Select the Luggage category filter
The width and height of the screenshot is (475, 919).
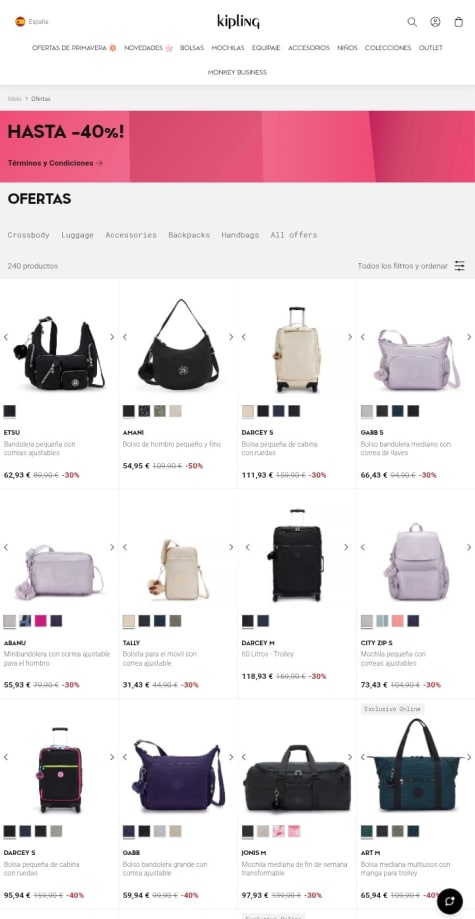[x=77, y=235]
